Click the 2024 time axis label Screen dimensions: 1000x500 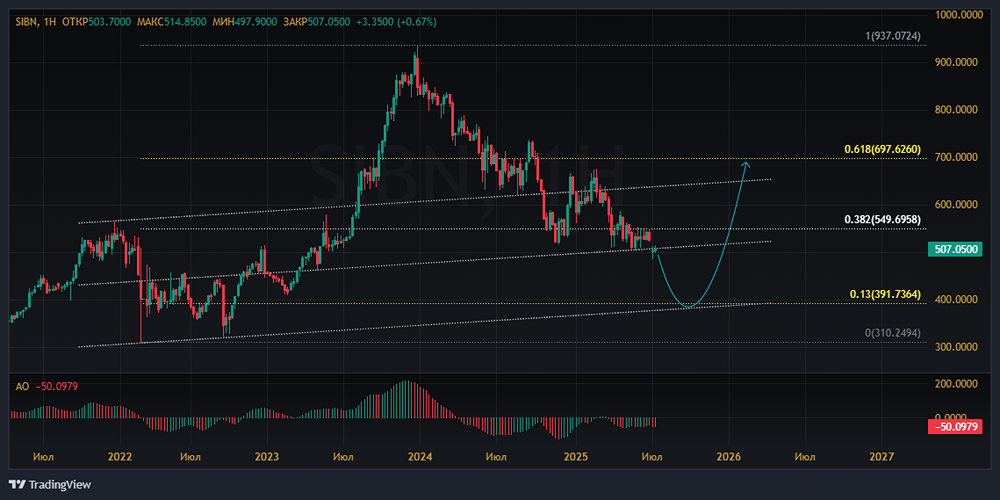click(420, 457)
